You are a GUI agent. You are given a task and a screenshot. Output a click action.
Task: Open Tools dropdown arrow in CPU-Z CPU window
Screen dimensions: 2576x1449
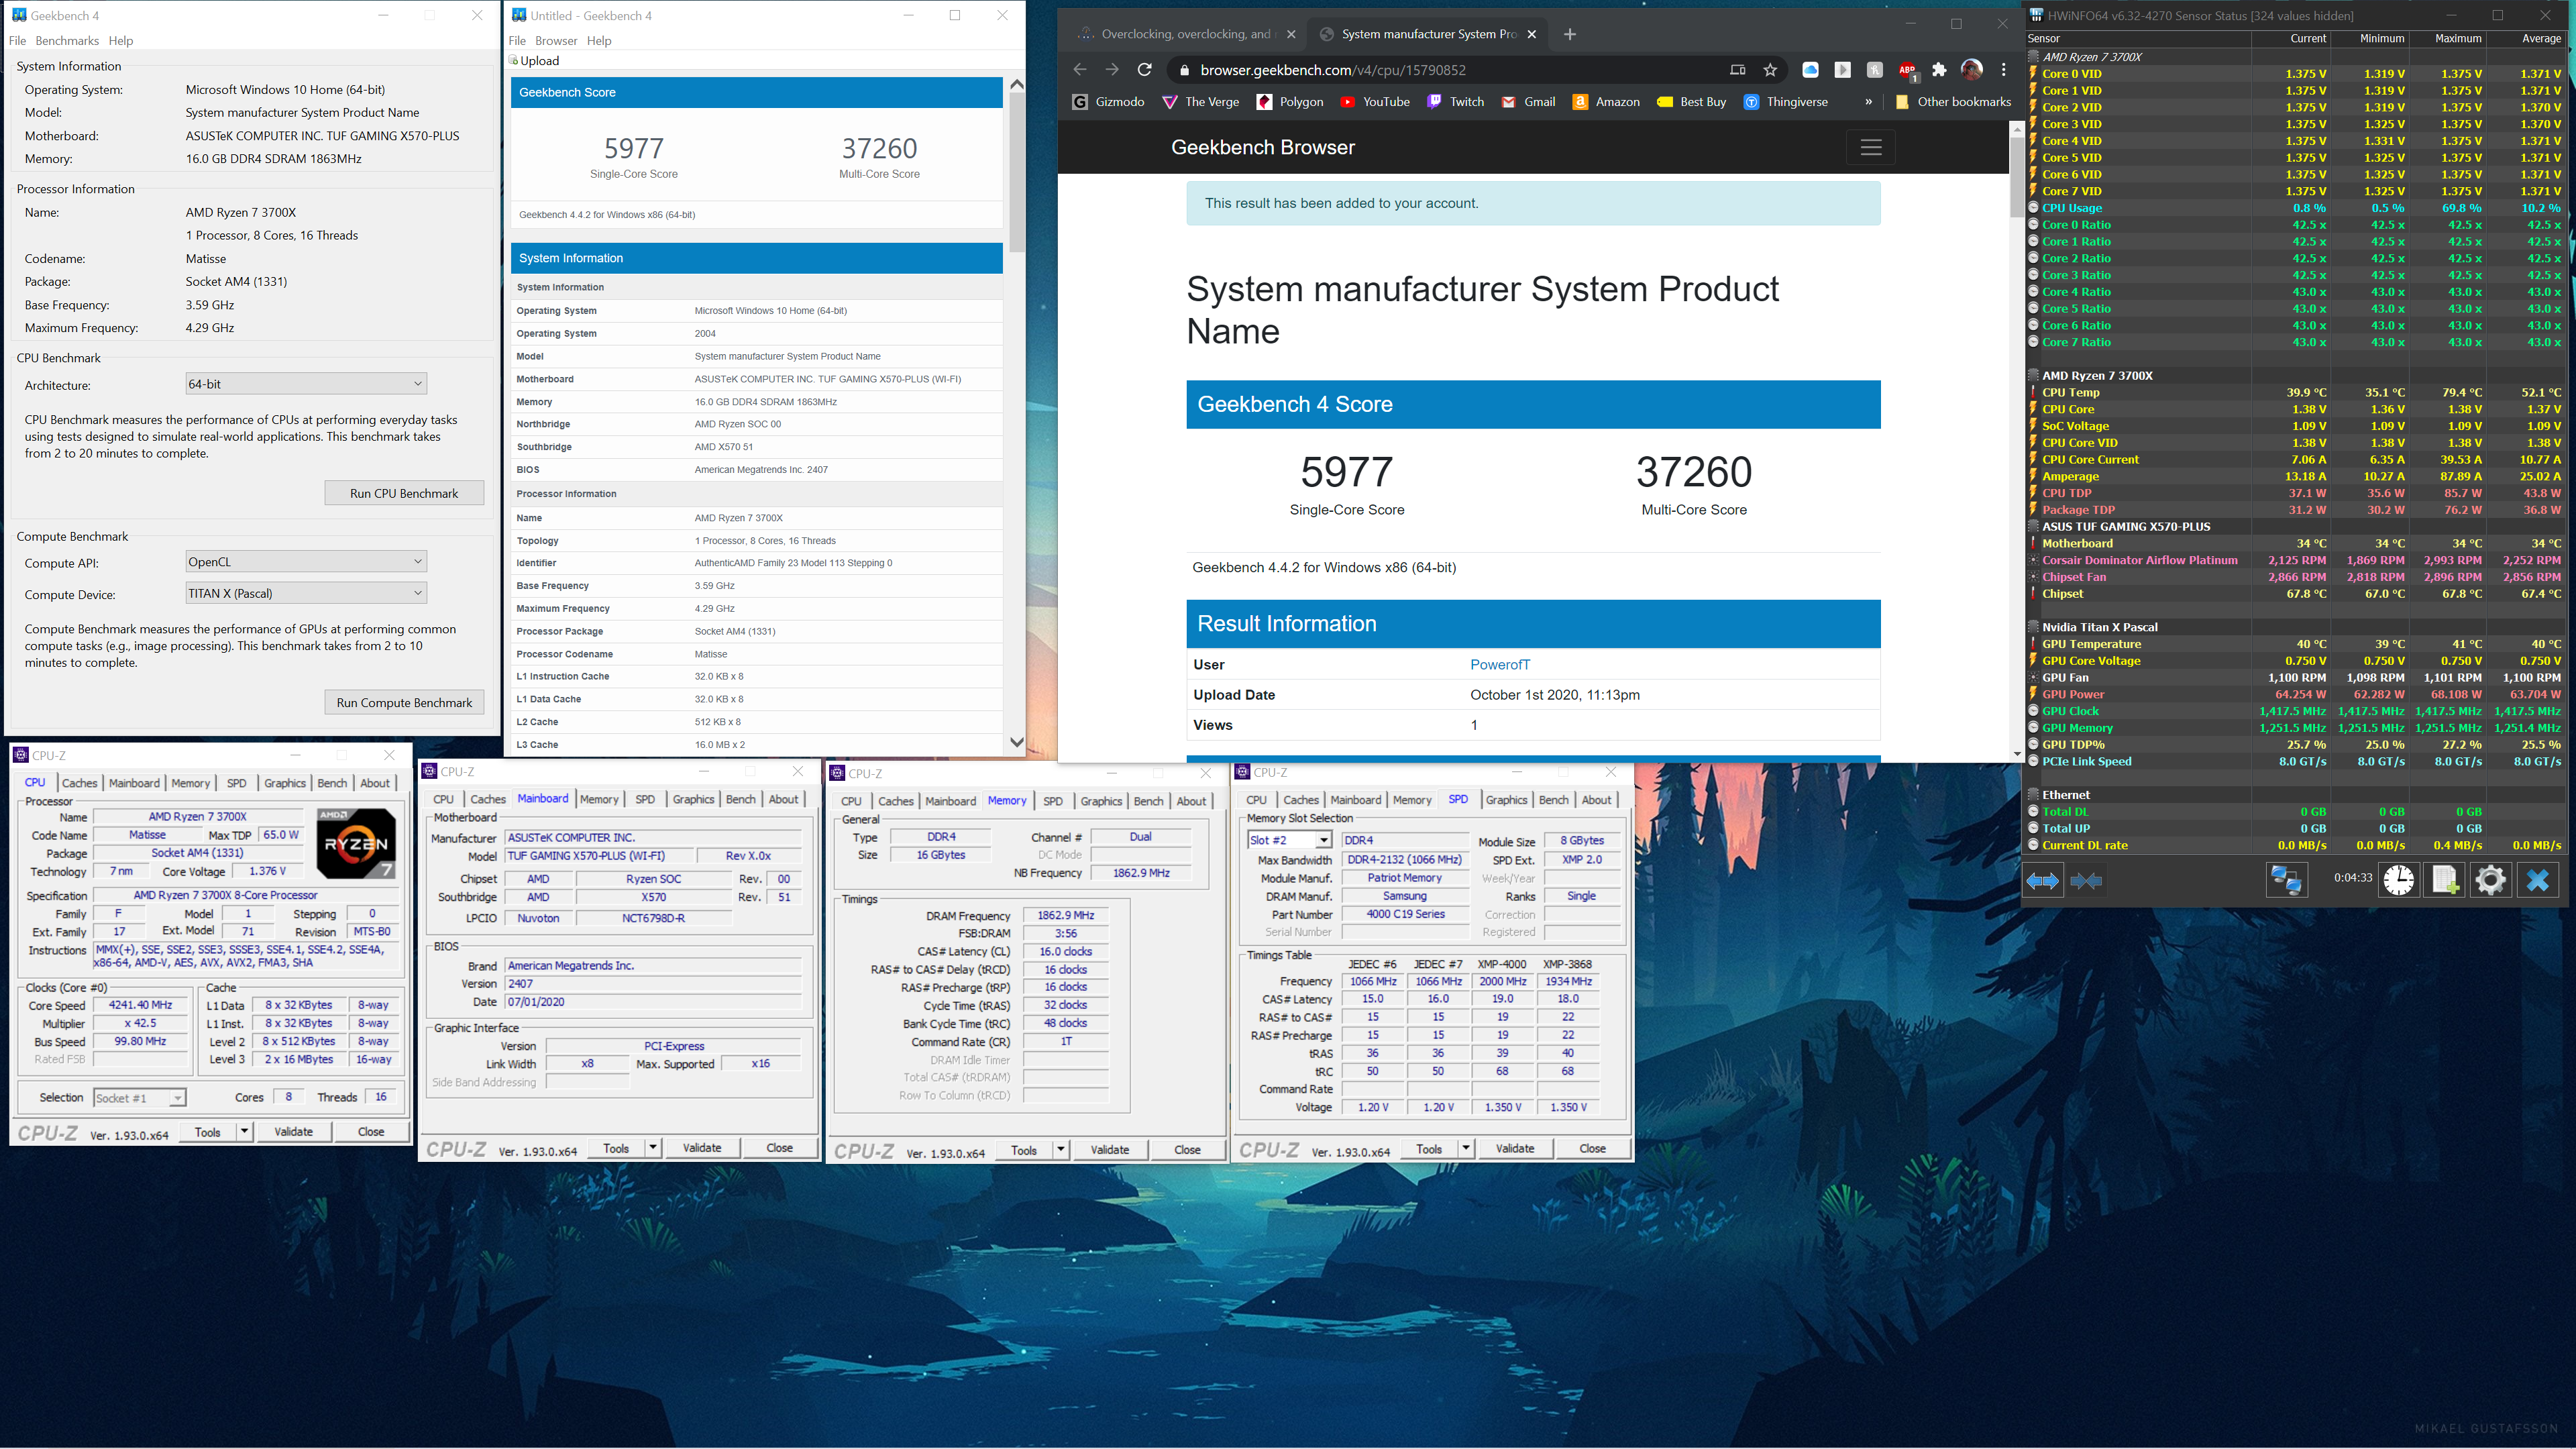click(244, 1131)
